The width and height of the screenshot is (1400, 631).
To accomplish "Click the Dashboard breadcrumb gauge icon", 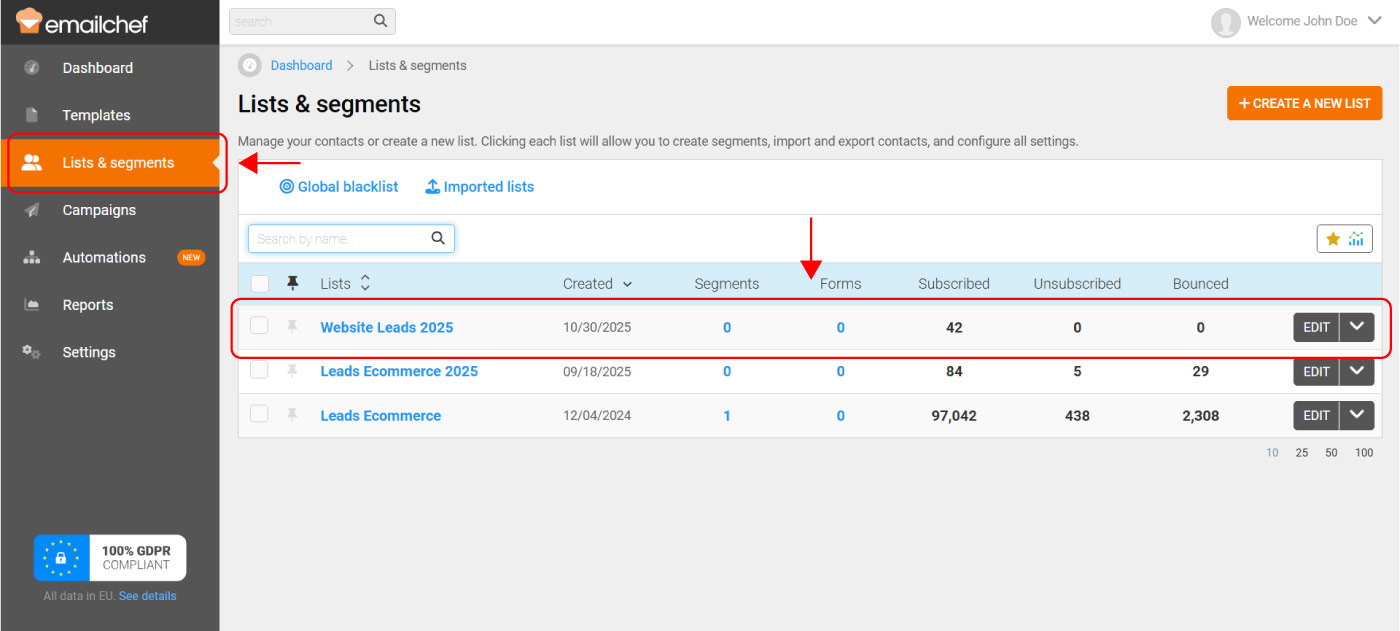I will tap(250, 66).
